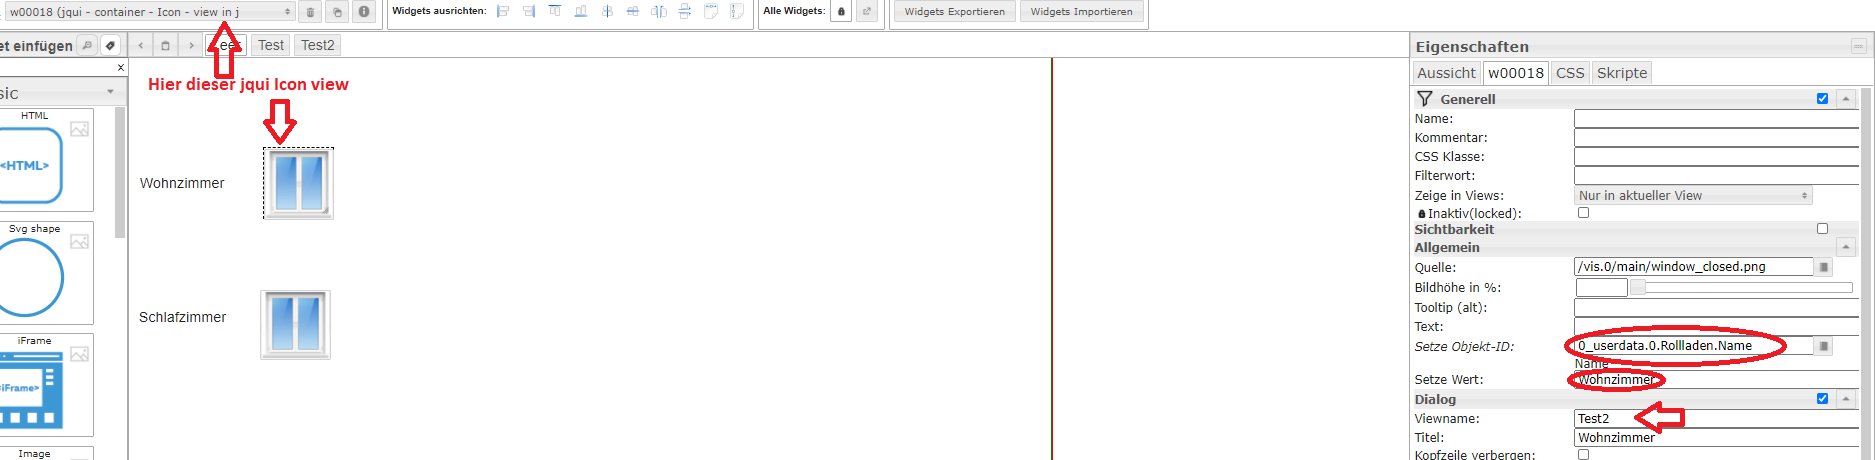1875x460 pixels.
Task: Click Widgets Exportieren button
Action: (x=955, y=12)
